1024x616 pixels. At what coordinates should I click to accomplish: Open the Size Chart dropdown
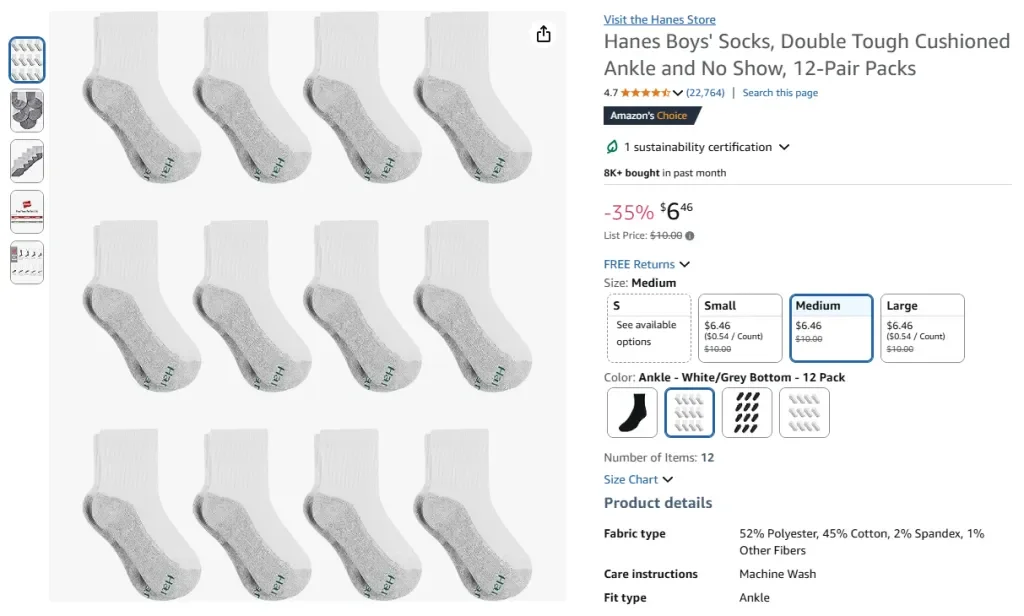click(639, 479)
